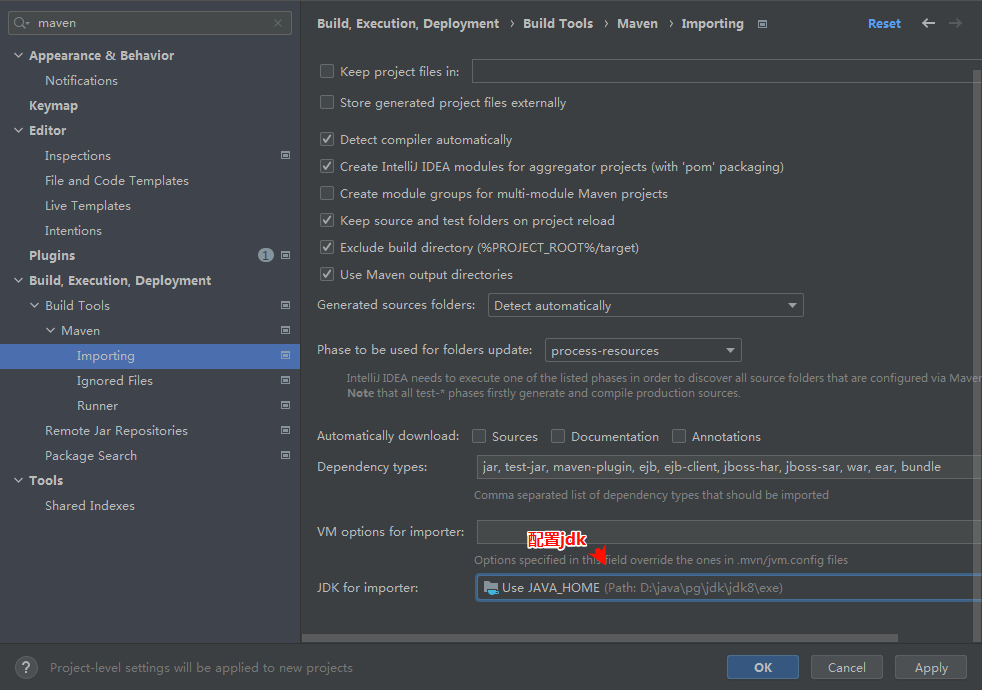Toggle Keep source and test folders checkbox
This screenshot has width=982, height=690.
click(x=327, y=220)
